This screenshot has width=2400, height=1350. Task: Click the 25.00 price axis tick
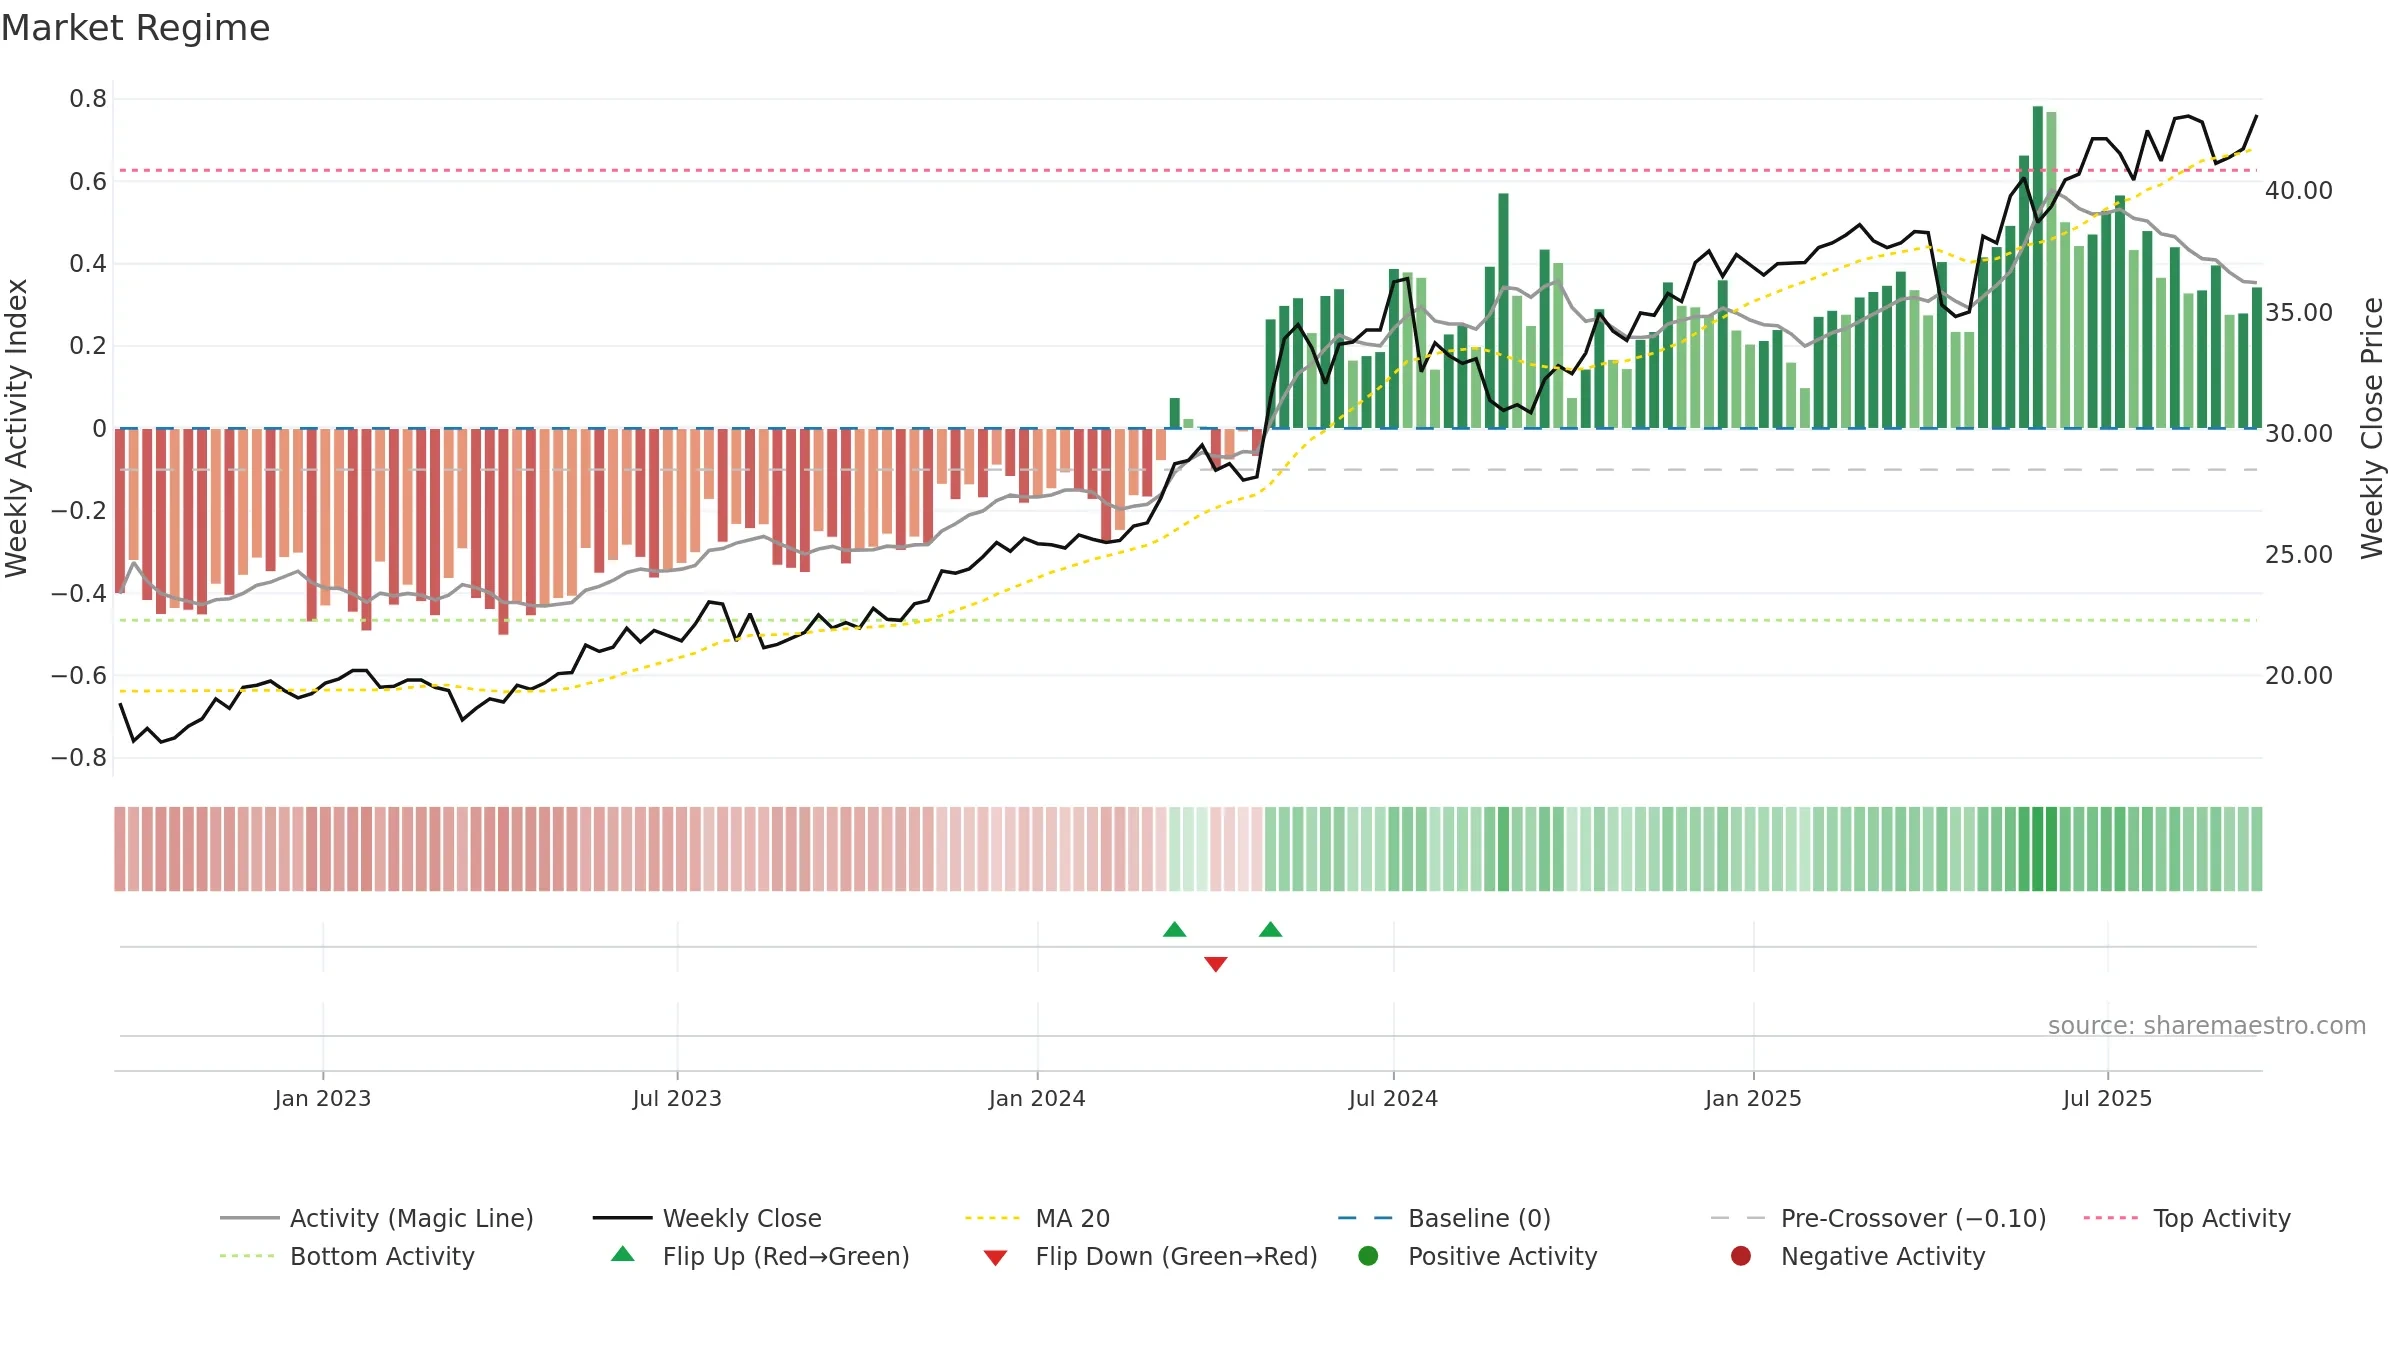tap(2298, 554)
